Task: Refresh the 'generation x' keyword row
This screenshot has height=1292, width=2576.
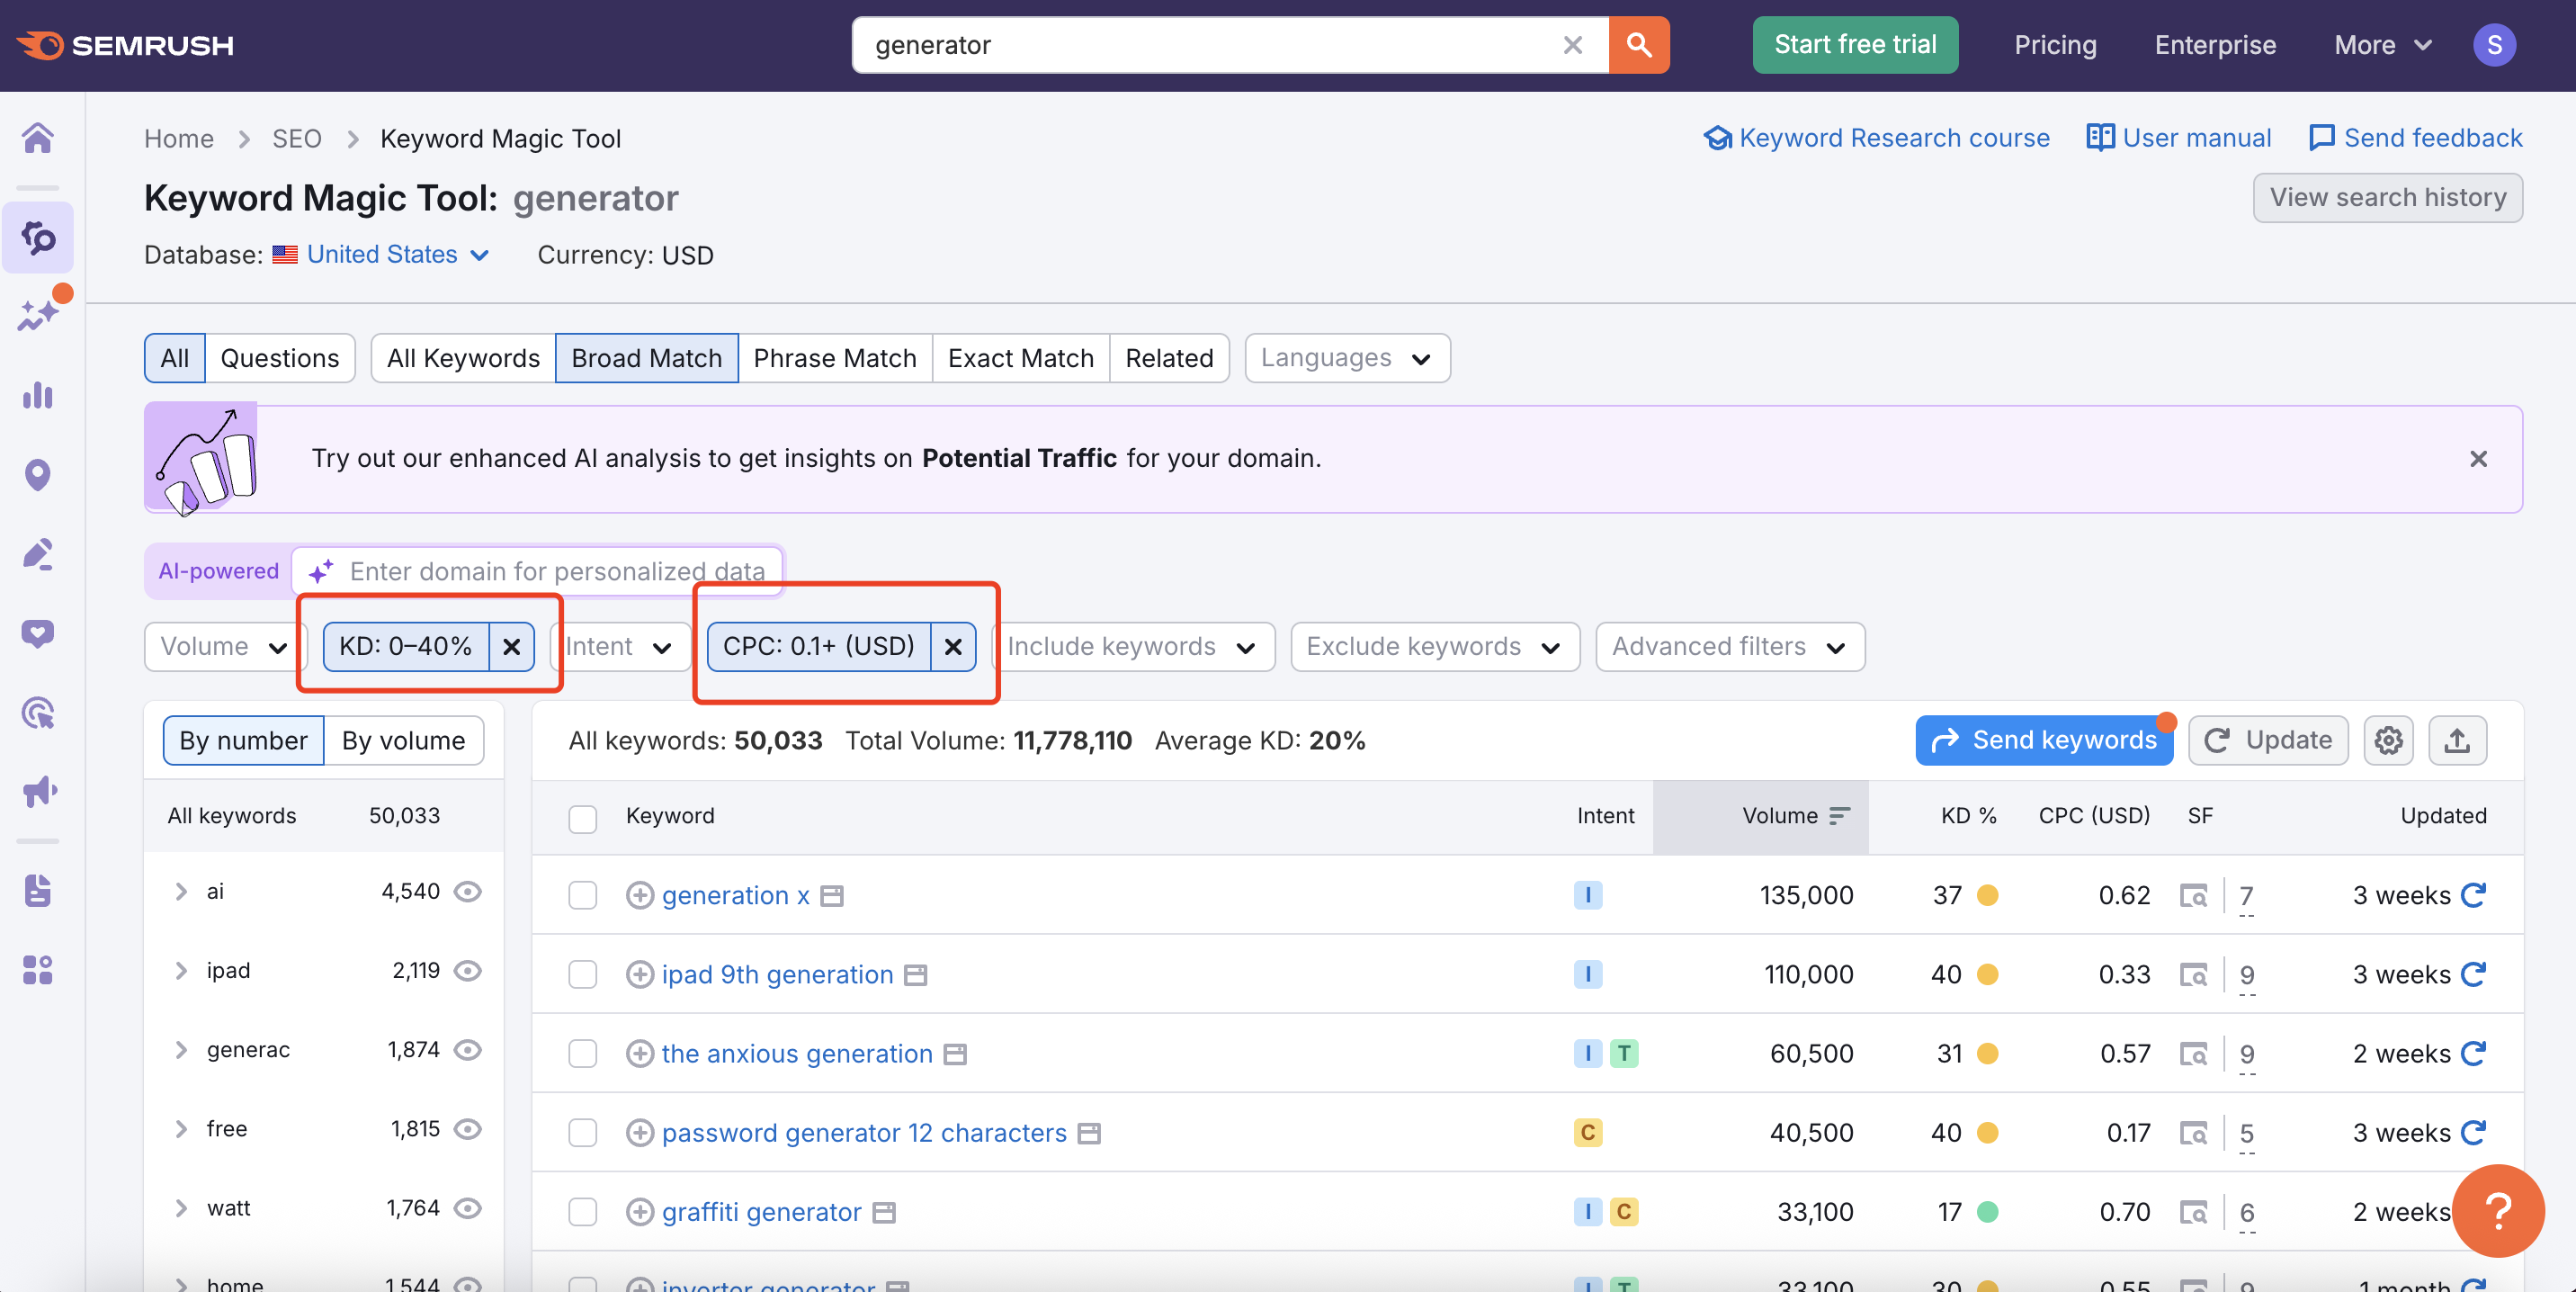Action: [x=2473, y=895]
